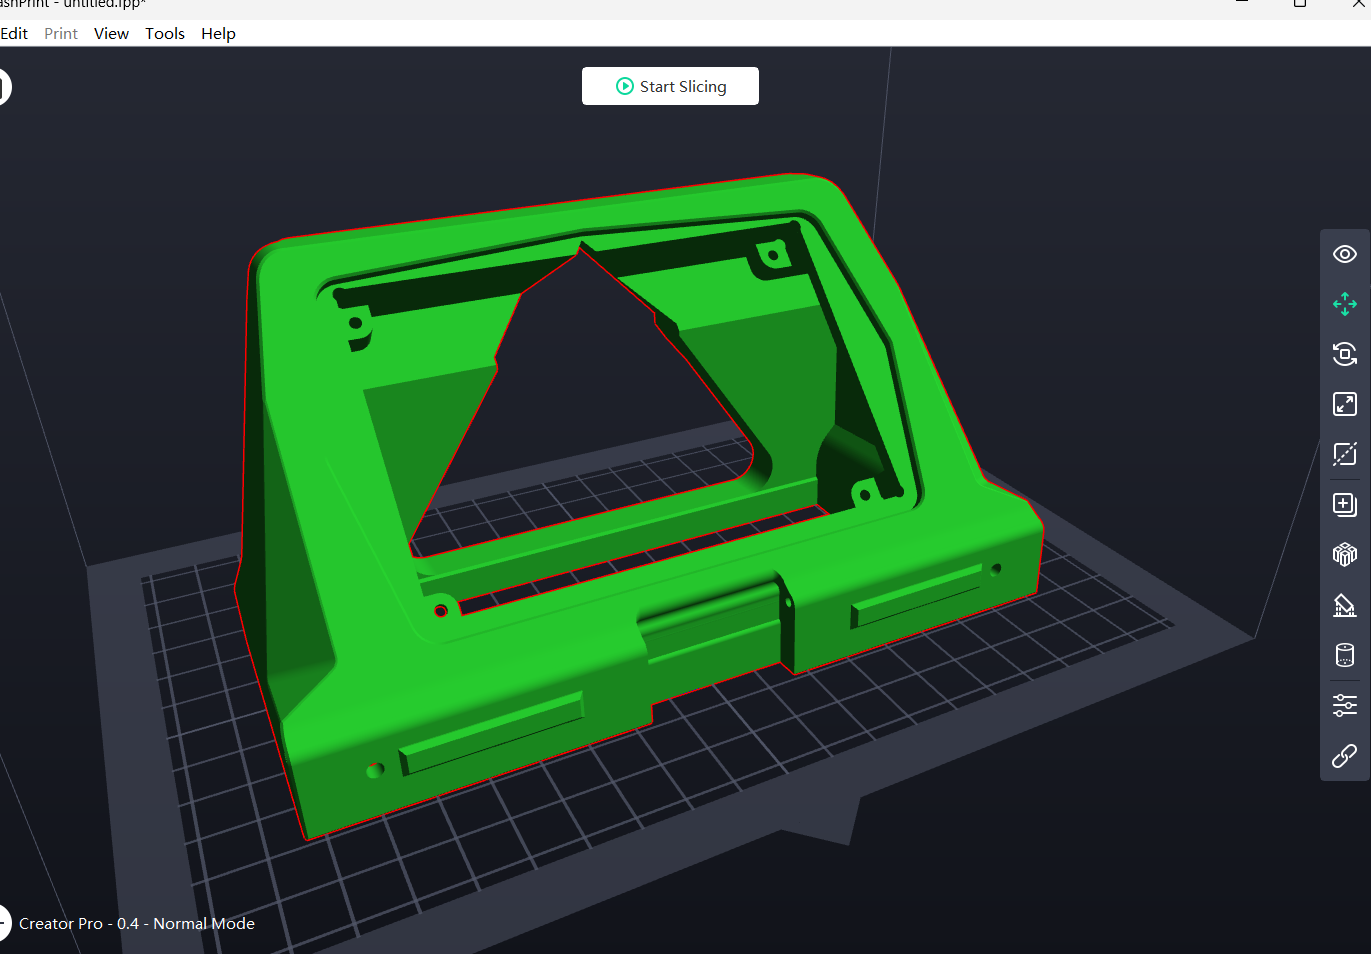Click the cylinder shape icon in sidebar
This screenshot has width=1371, height=954.
click(1345, 655)
